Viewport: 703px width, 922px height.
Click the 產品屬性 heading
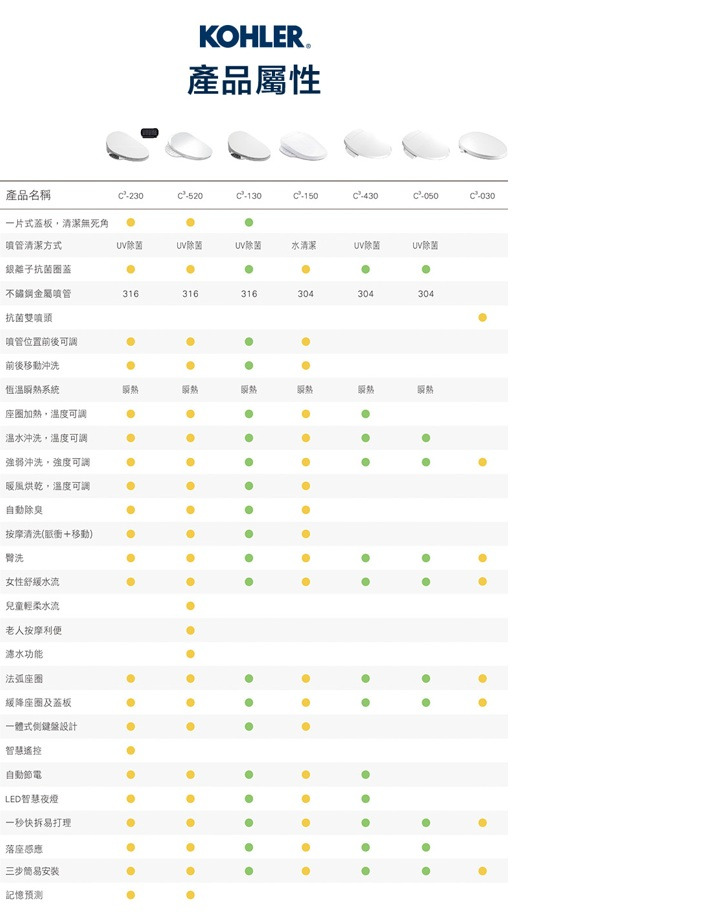(x=254, y=80)
